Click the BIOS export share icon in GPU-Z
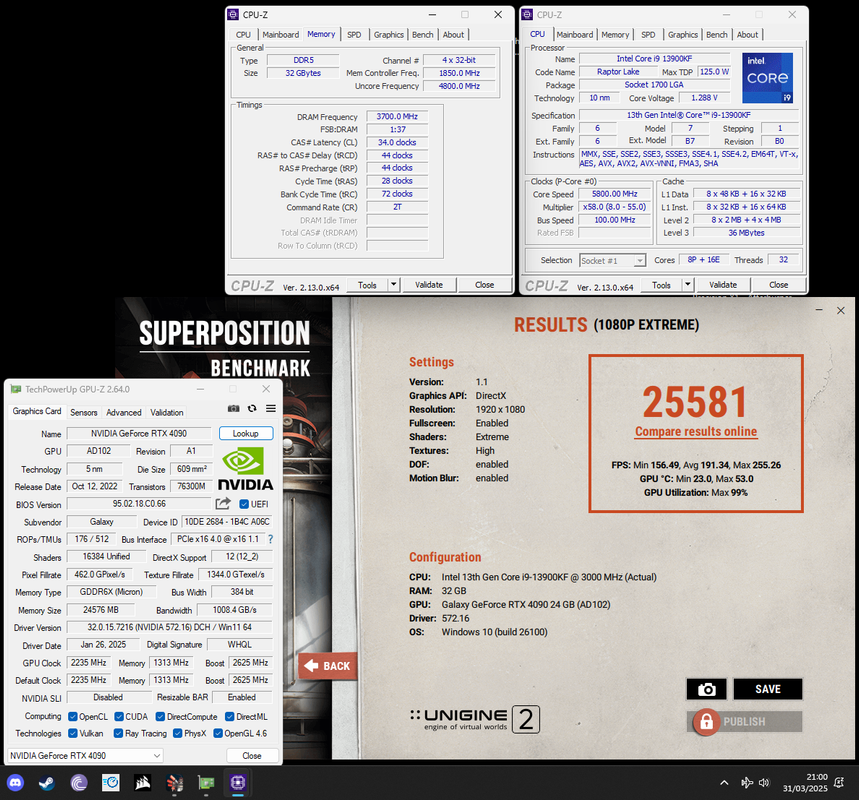The width and height of the screenshot is (859, 800). click(x=223, y=504)
